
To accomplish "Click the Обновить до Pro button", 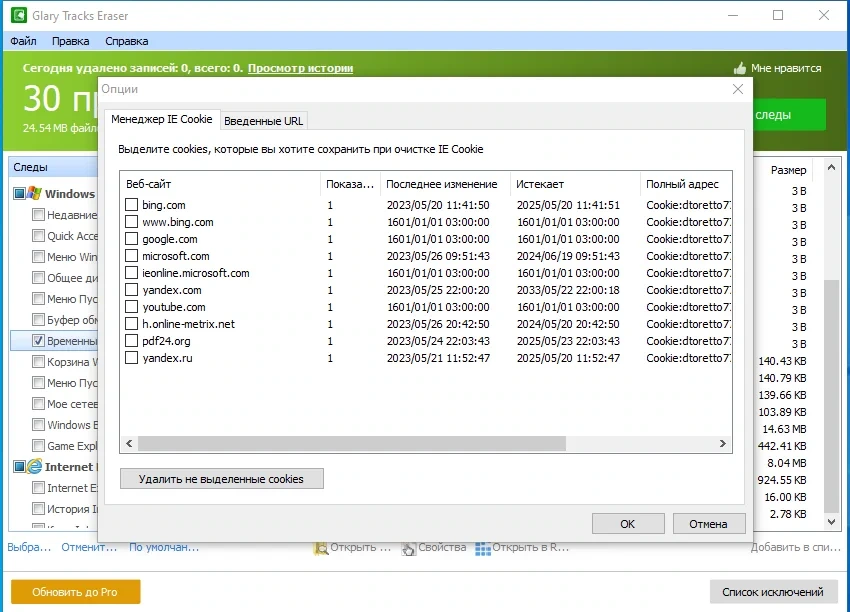I will tap(75, 592).
